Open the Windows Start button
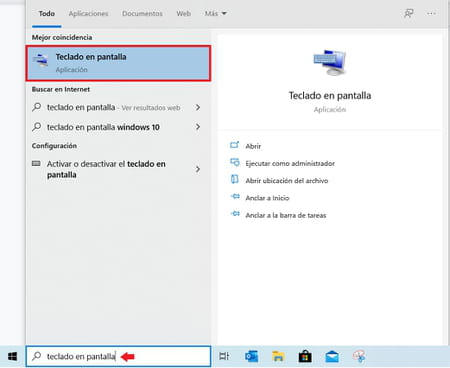The image size is (450, 368). click(12, 356)
